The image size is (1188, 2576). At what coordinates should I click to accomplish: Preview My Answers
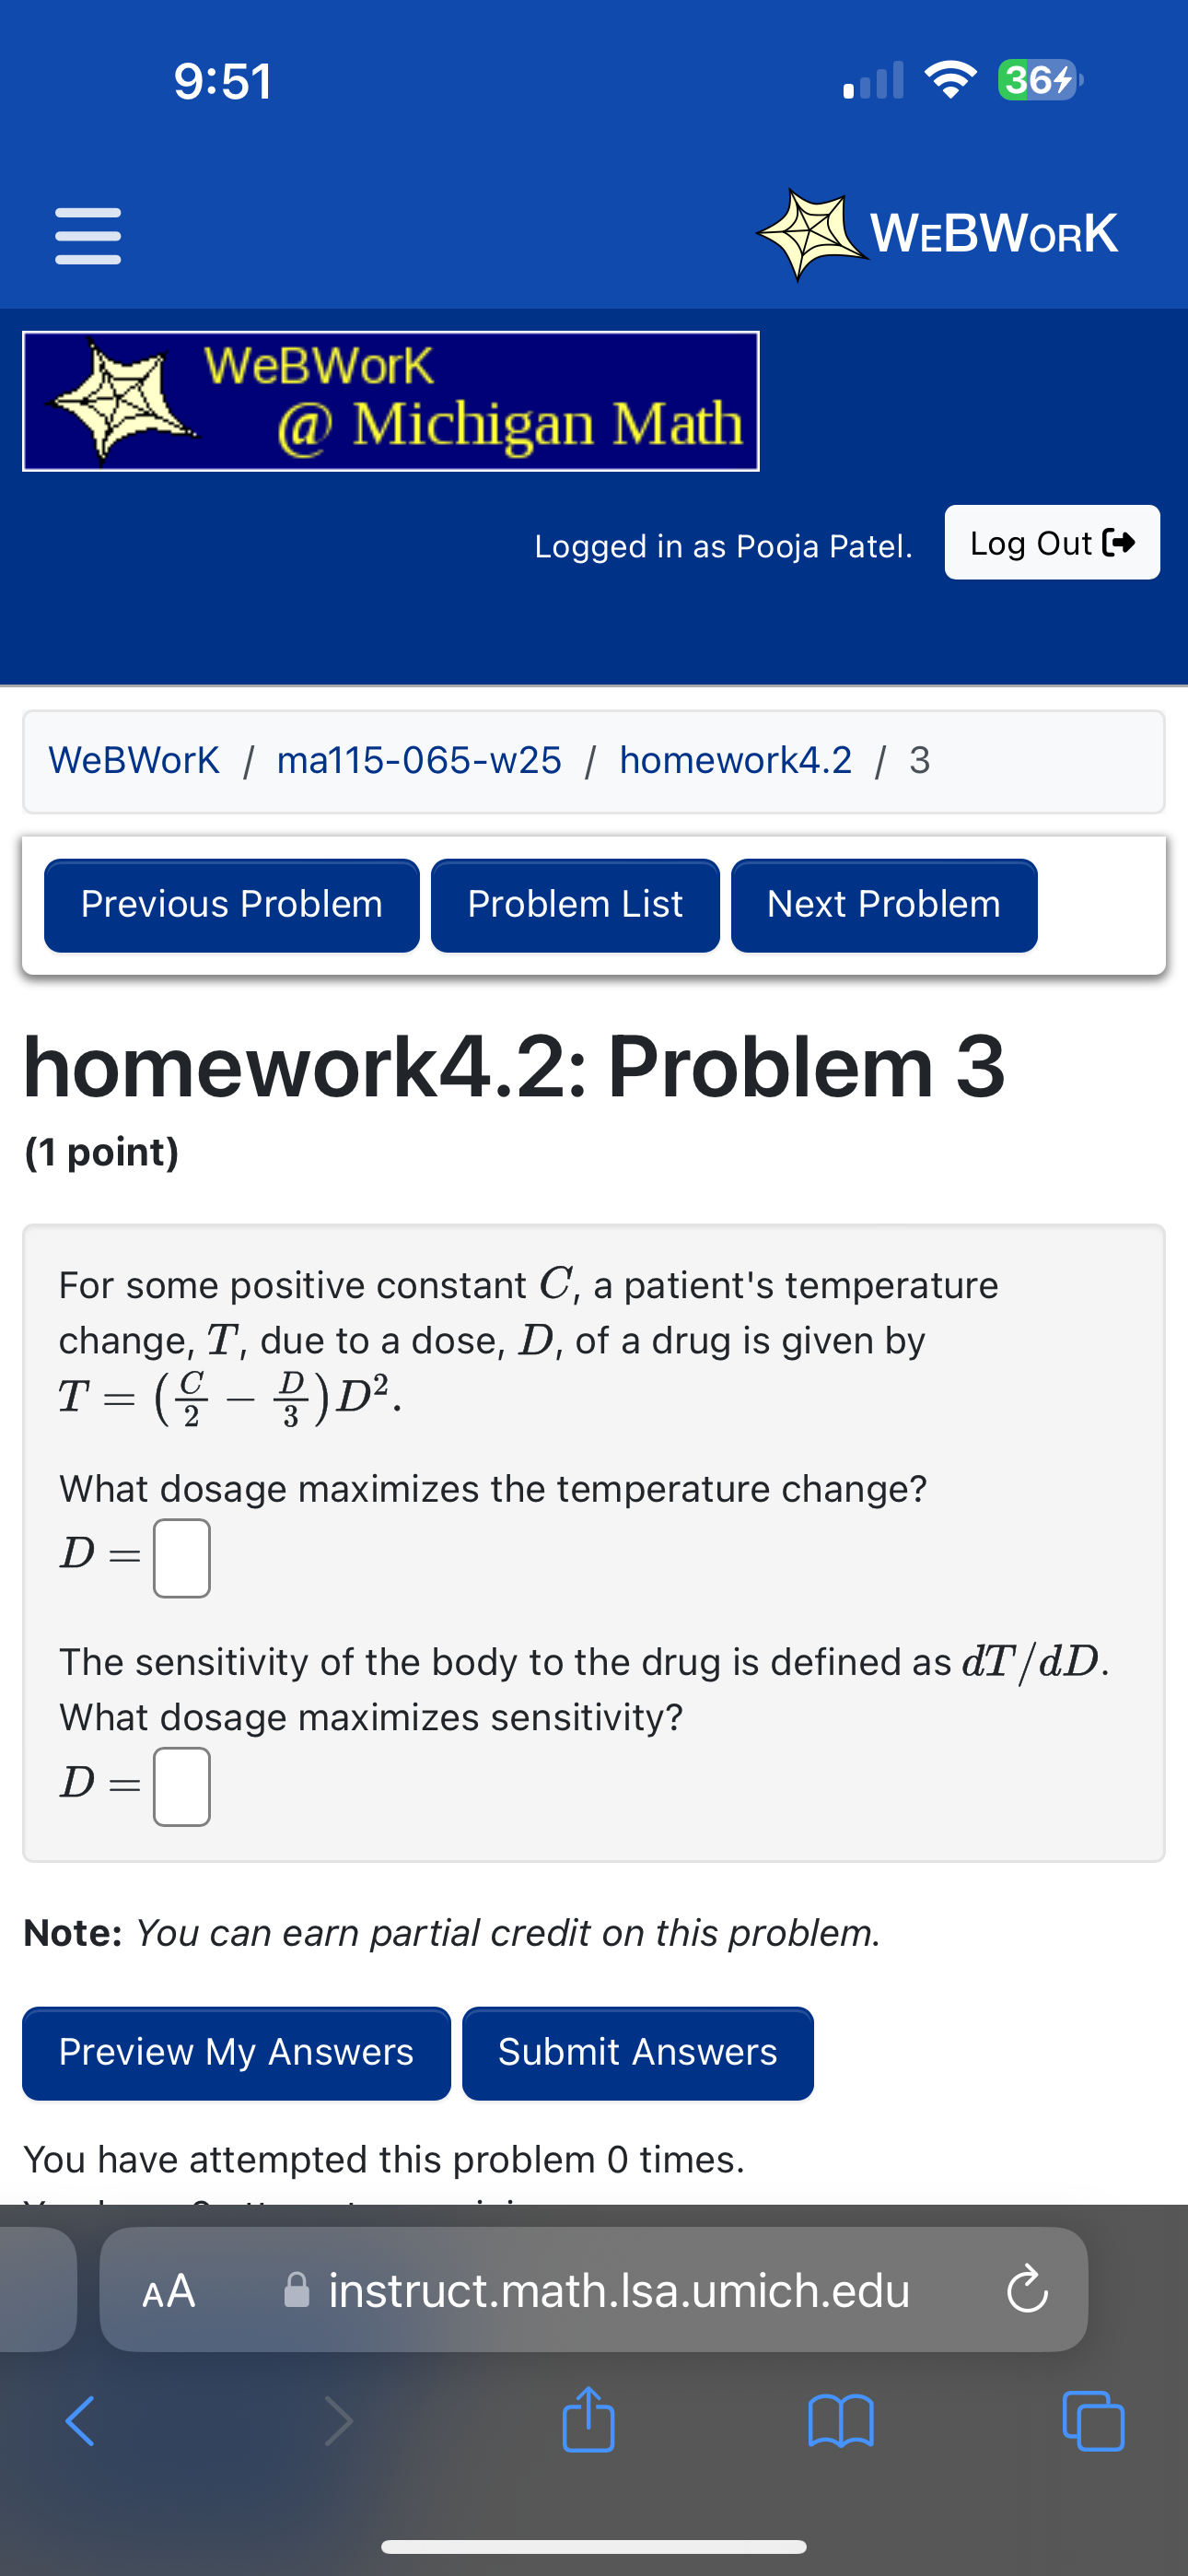(x=236, y=2052)
